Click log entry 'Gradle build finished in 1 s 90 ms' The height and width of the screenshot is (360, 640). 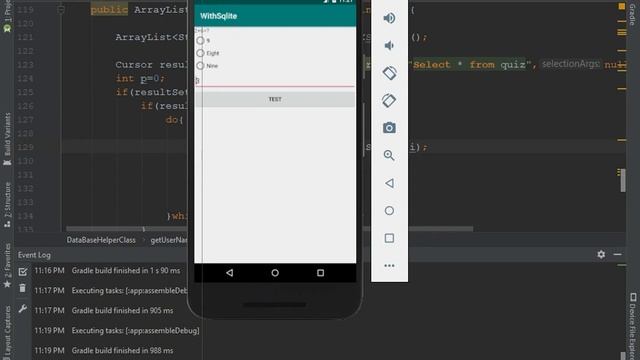point(126,271)
